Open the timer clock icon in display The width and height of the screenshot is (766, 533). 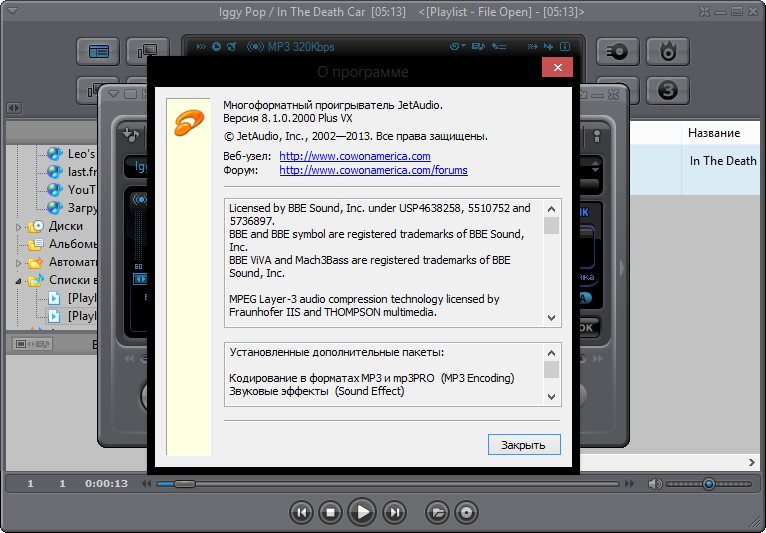tap(216, 46)
